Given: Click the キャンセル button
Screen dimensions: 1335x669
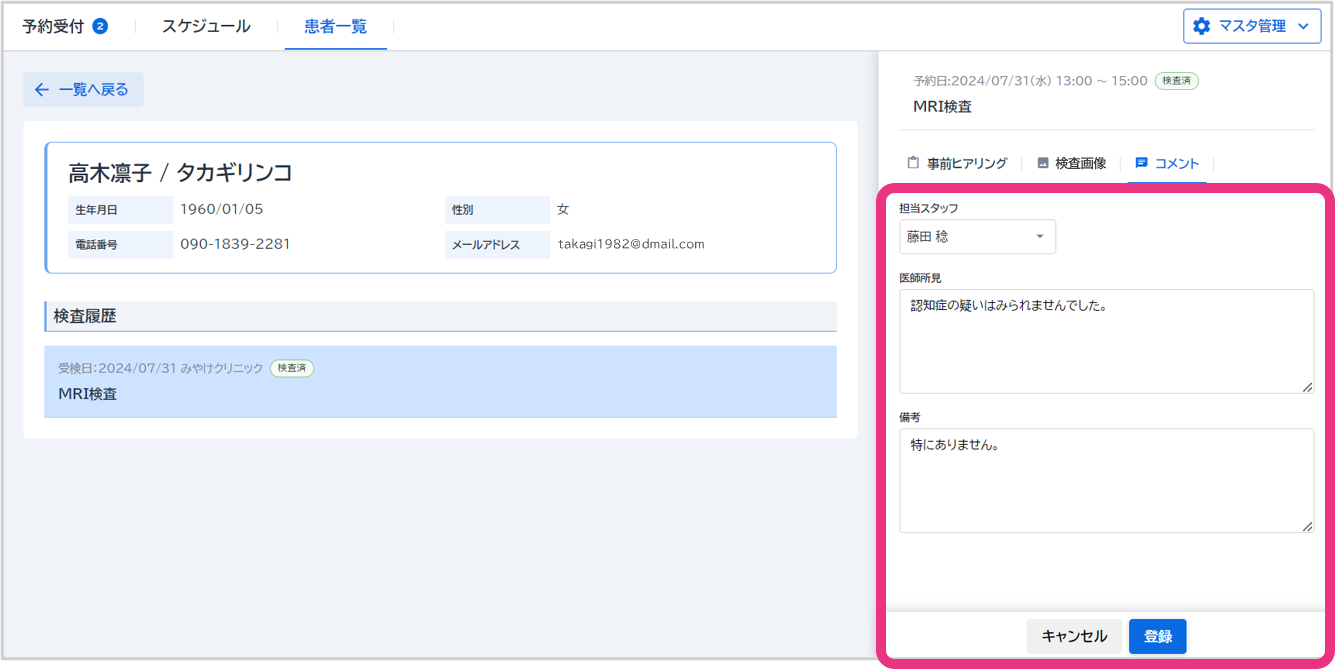Looking at the screenshot, I should click(x=1074, y=636).
